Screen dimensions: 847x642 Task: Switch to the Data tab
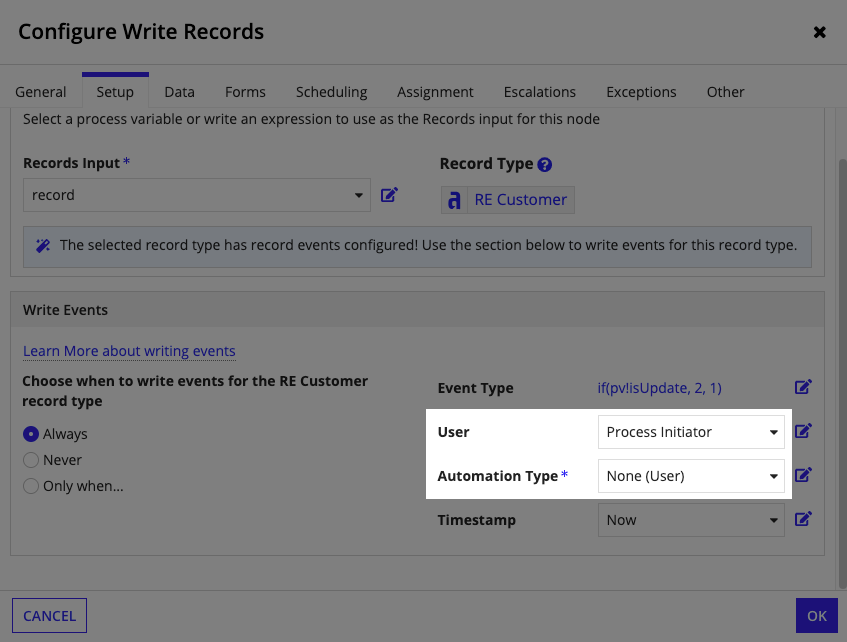tap(179, 92)
